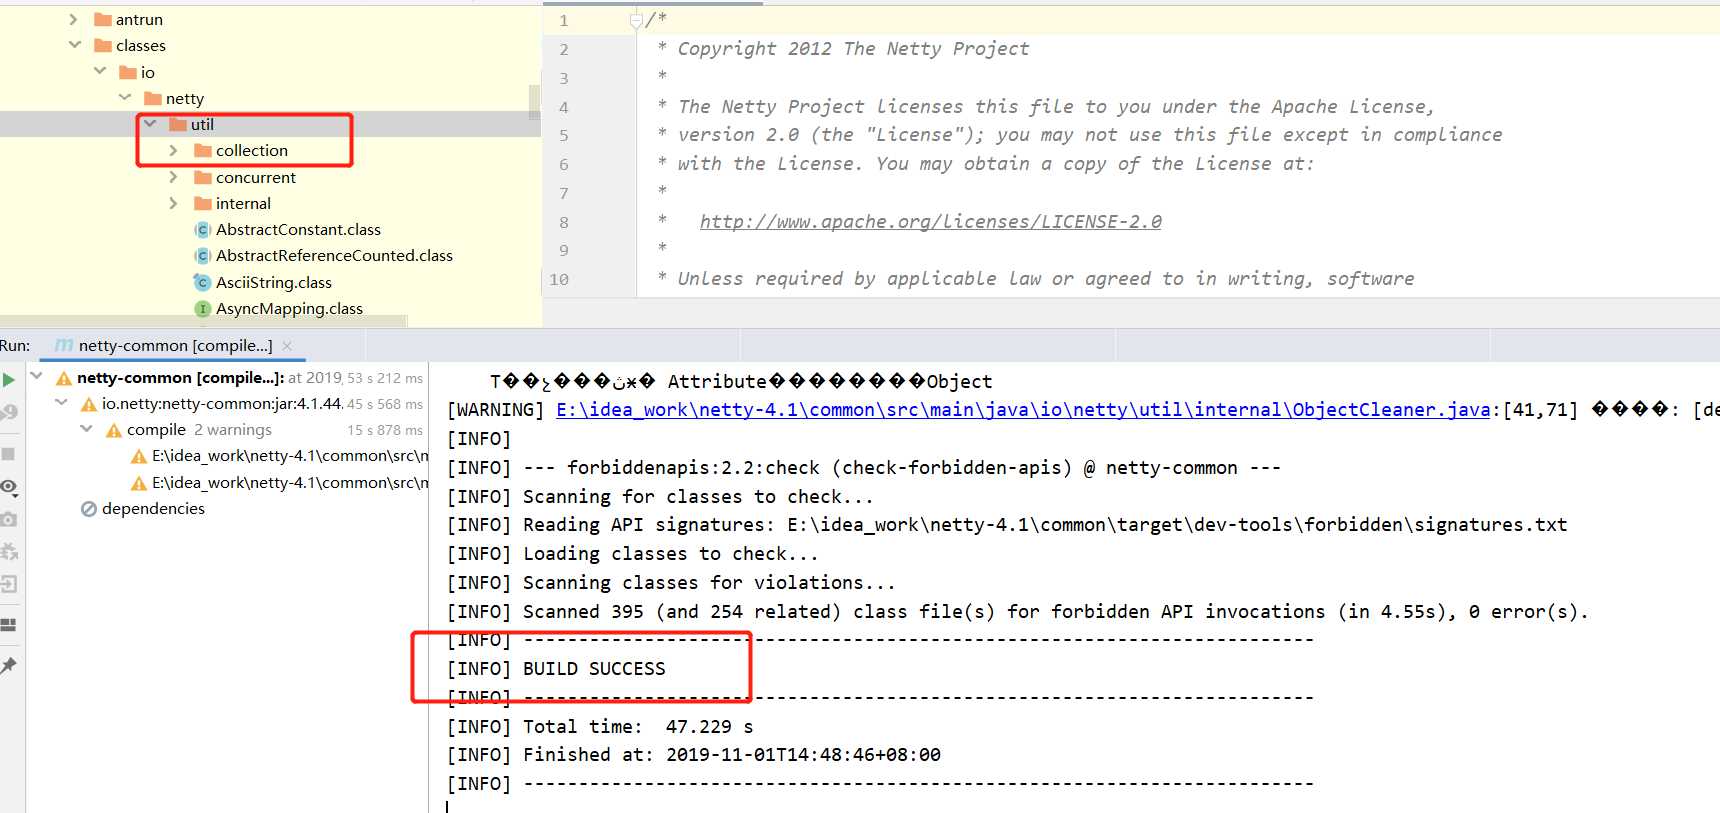Click the Total time: 47.229 s line
The image size is (1720, 813).
(x=600, y=727)
